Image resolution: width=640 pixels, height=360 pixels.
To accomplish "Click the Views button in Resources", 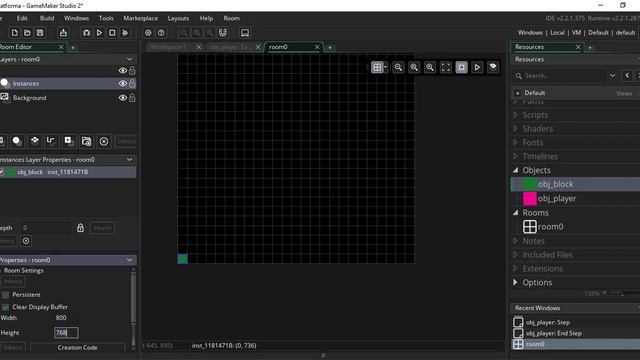I will pyautogui.click(x=624, y=93).
